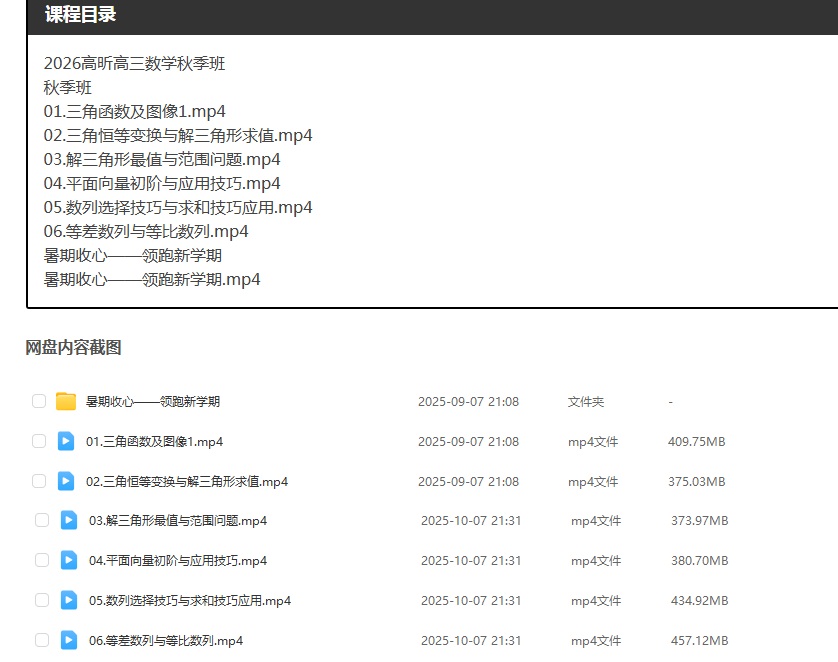Click the video file icon beside 05.数列选择技巧与求和技巧应用.mp4

point(69,600)
